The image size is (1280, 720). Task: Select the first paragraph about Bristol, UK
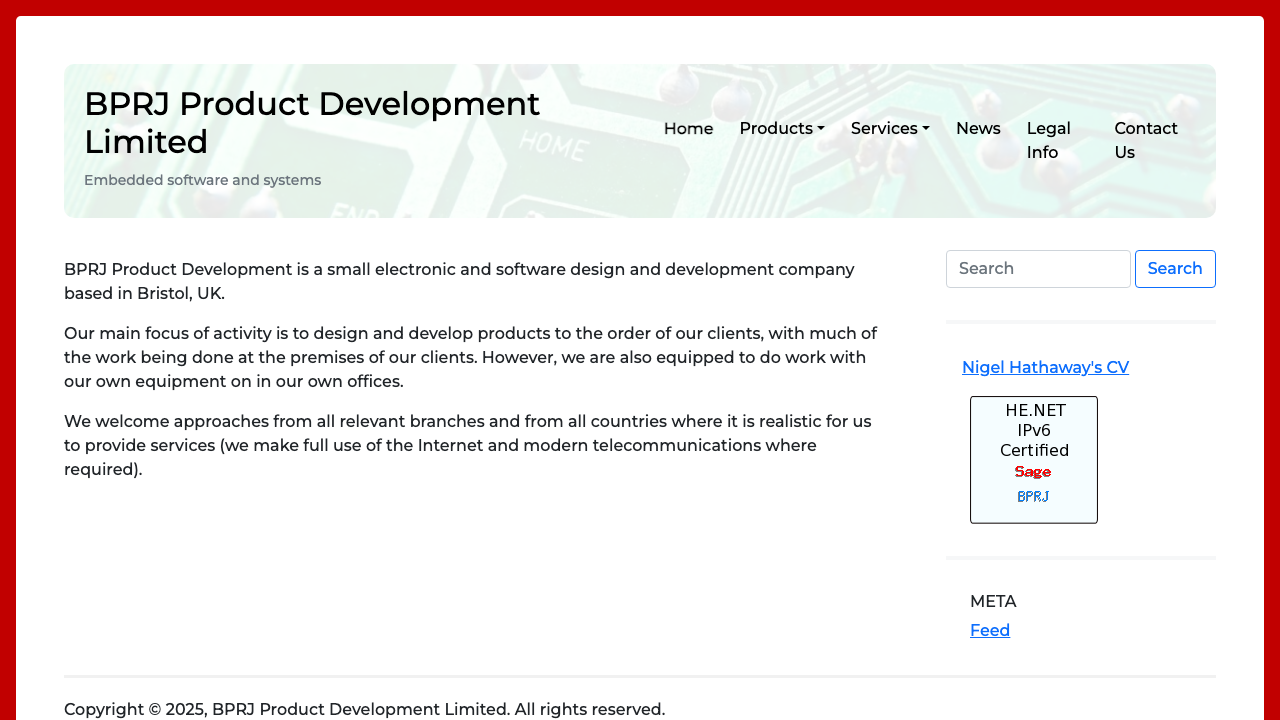point(459,280)
